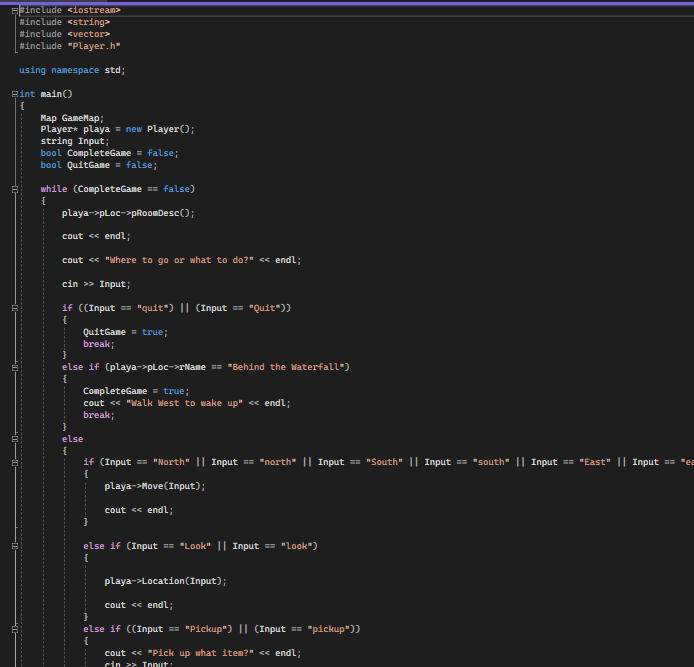Click the 'playa->Move(Input);' call
The height and width of the screenshot is (667, 694).
pos(155,486)
